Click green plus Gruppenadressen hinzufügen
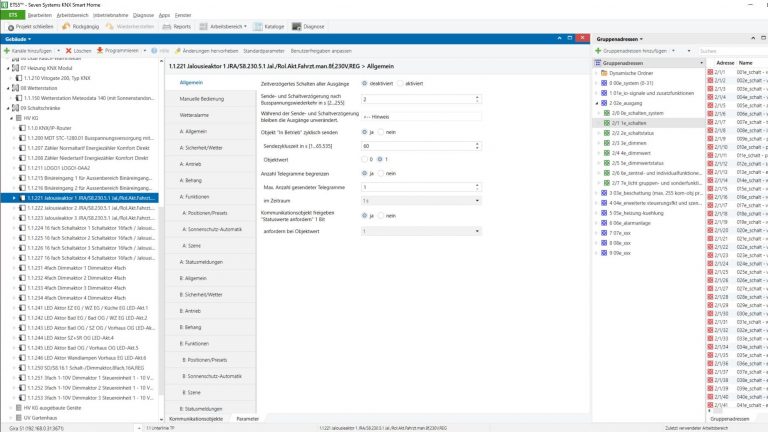Image resolution: width=768 pixels, height=432 pixels. [x=599, y=49]
